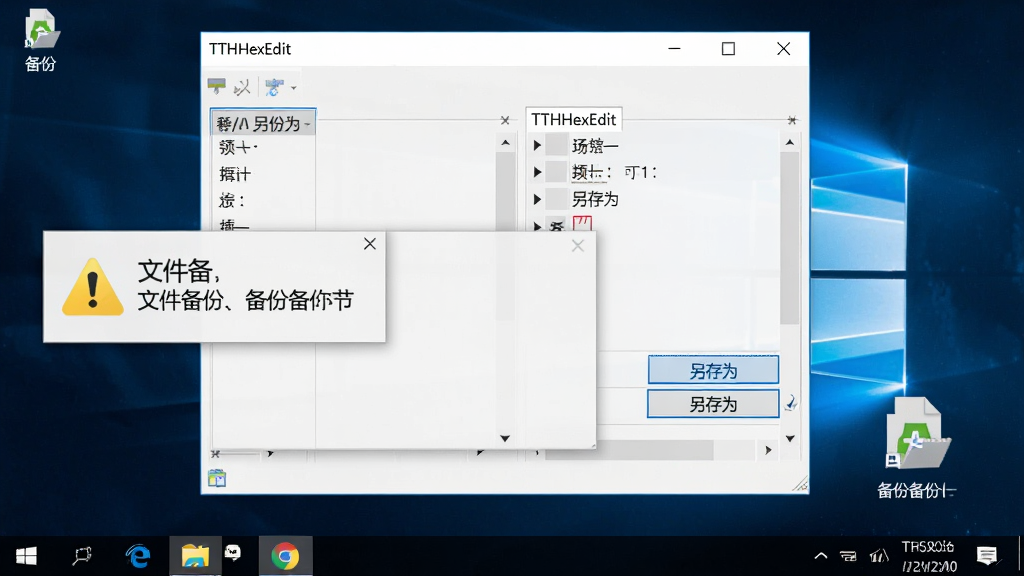Screen dimensions: 1024x576
Task: Click the right arrow of the right panel horizontal scrollbar
Action: (768, 450)
